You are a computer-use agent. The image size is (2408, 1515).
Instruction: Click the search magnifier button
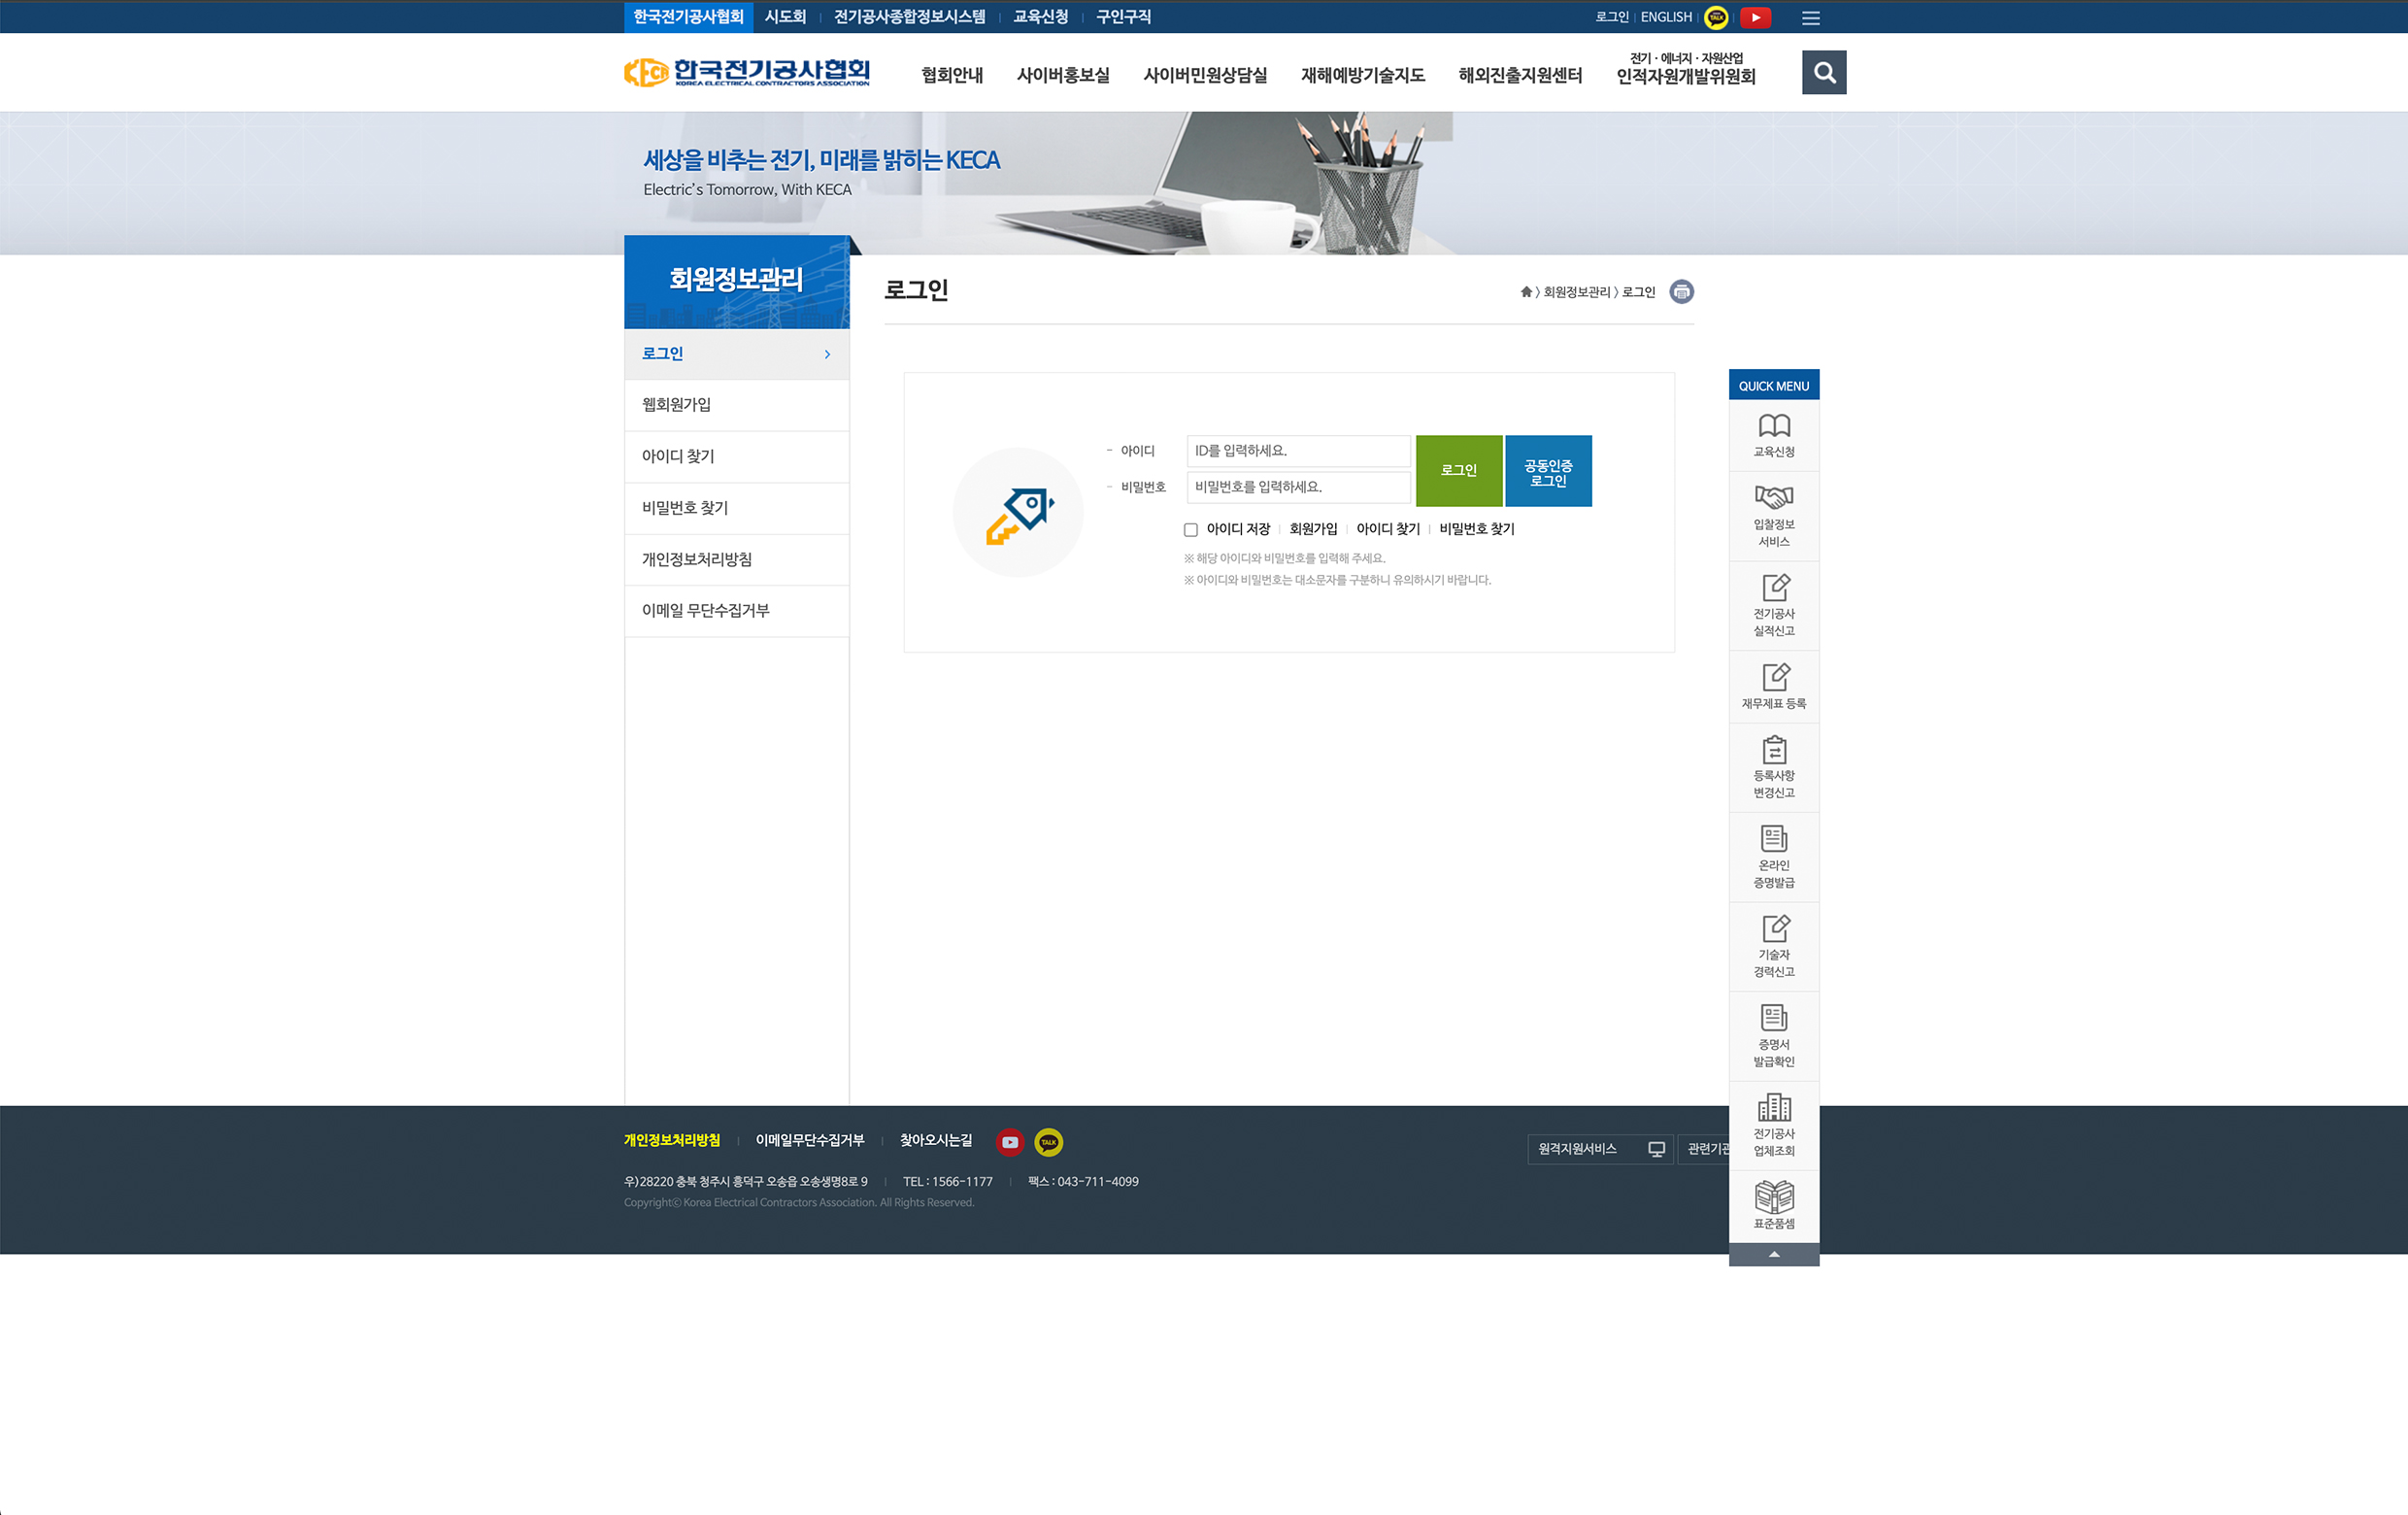(x=1824, y=72)
